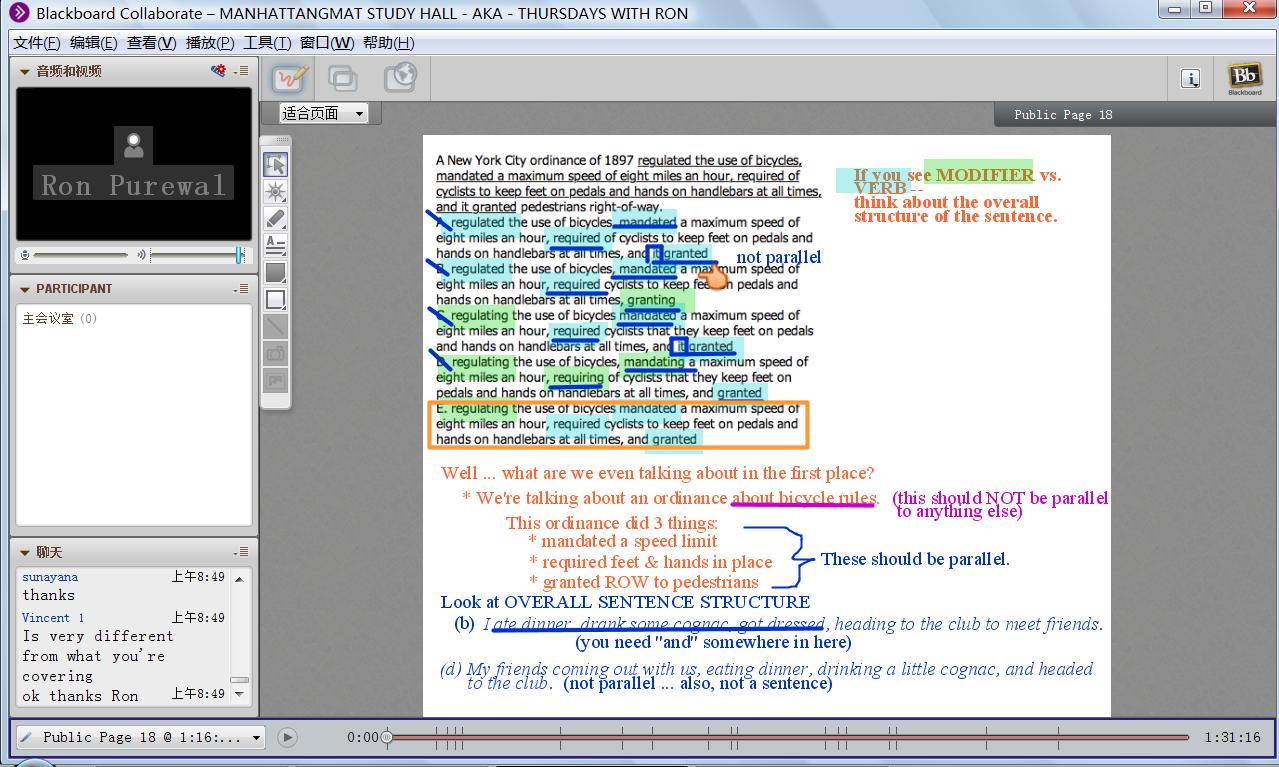This screenshot has height=767, width=1279.
Task: Open the Public Page 18 index dropdown
Action: pyautogui.click(x=141, y=737)
